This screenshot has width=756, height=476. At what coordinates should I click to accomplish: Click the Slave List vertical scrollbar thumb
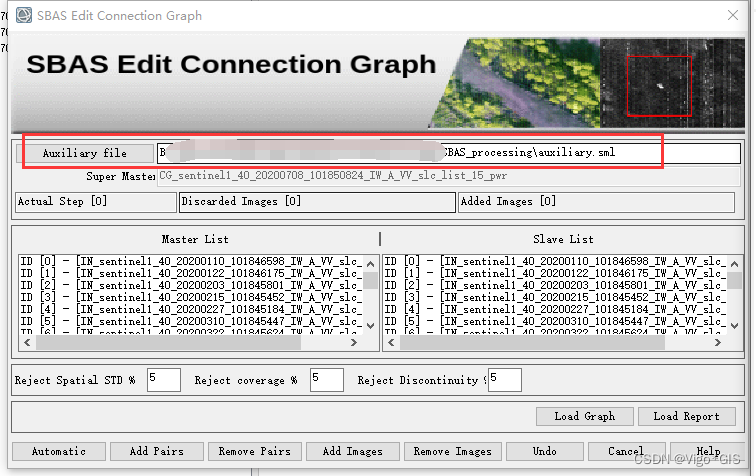tap(734, 280)
